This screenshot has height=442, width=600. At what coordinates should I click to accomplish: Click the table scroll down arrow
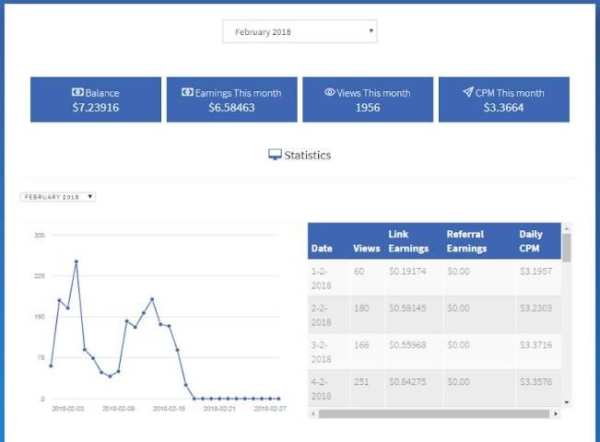[x=567, y=403]
